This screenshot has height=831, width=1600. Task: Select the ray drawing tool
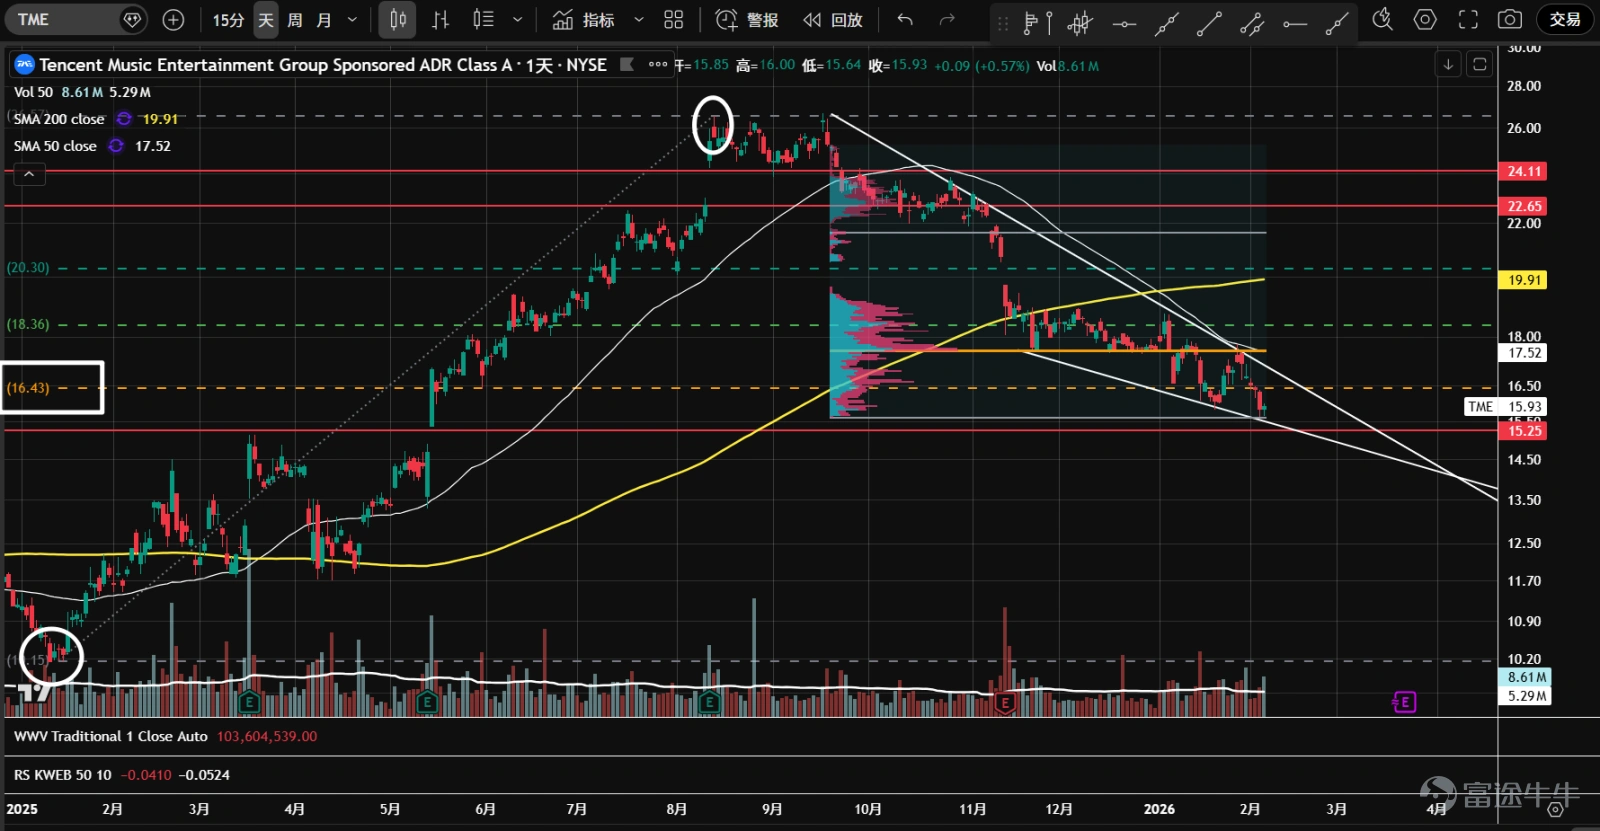coord(1337,22)
